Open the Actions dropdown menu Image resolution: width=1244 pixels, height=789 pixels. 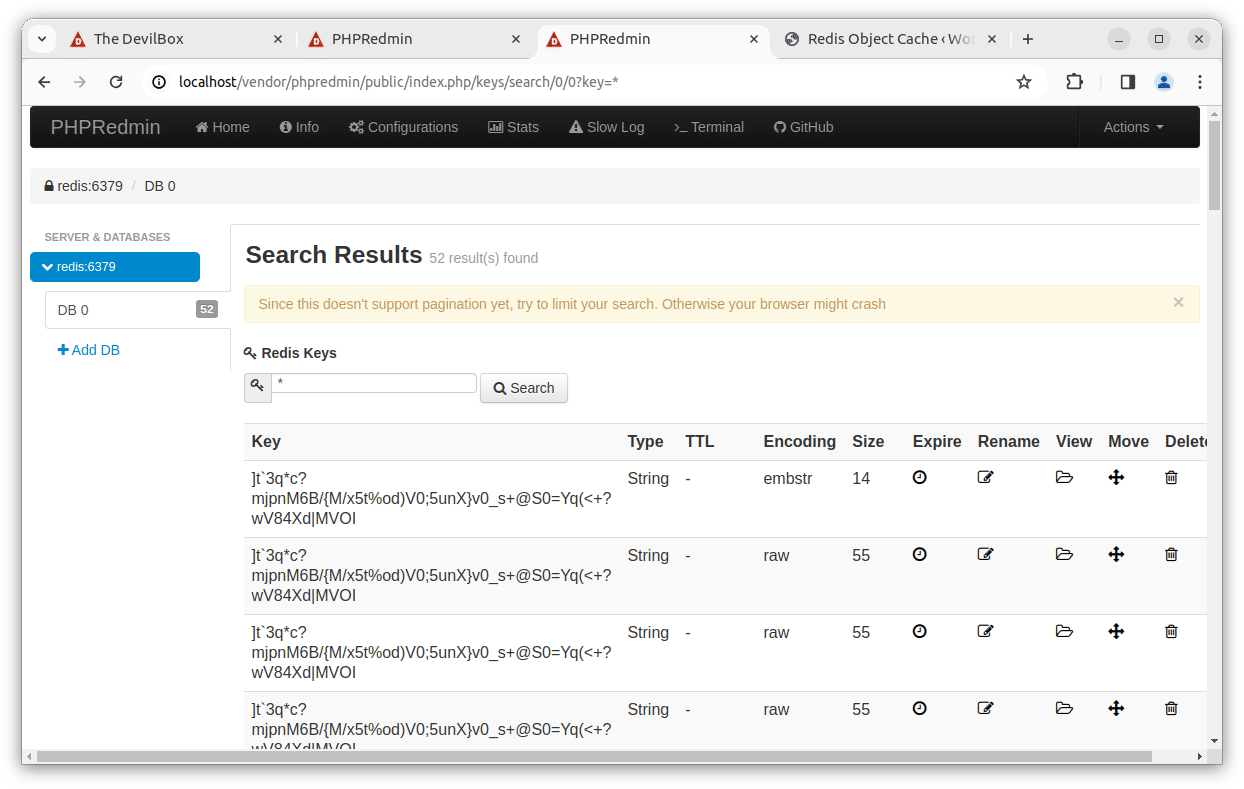[1133, 127]
